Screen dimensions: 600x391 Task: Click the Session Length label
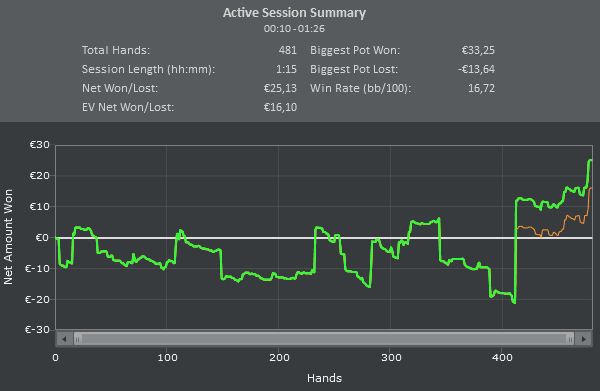tap(148, 69)
